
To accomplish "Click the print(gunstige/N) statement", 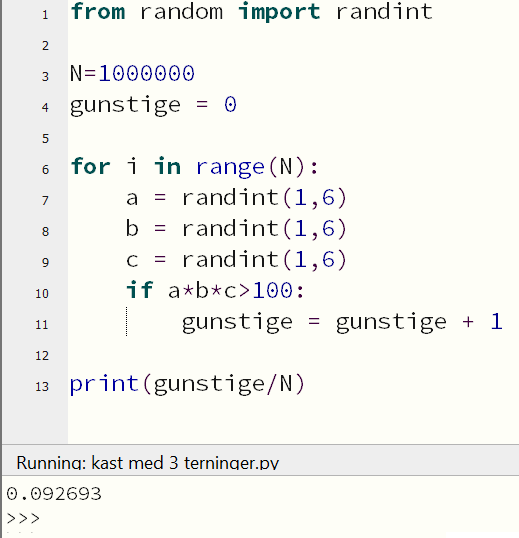I will pos(187,384).
